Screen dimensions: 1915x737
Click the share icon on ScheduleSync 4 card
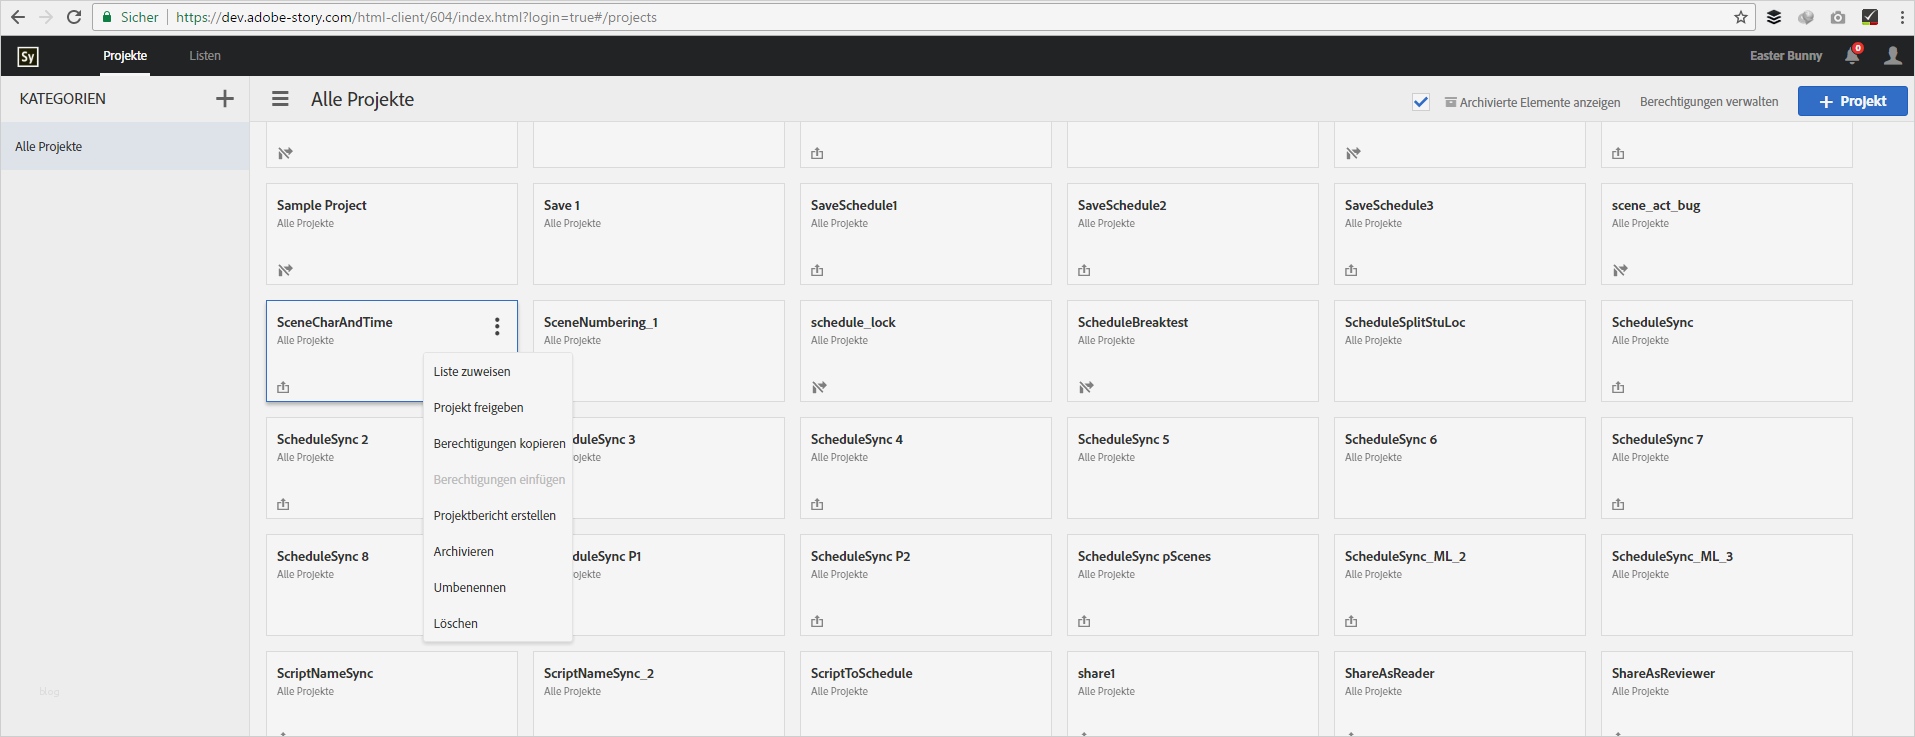click(817, 504)
